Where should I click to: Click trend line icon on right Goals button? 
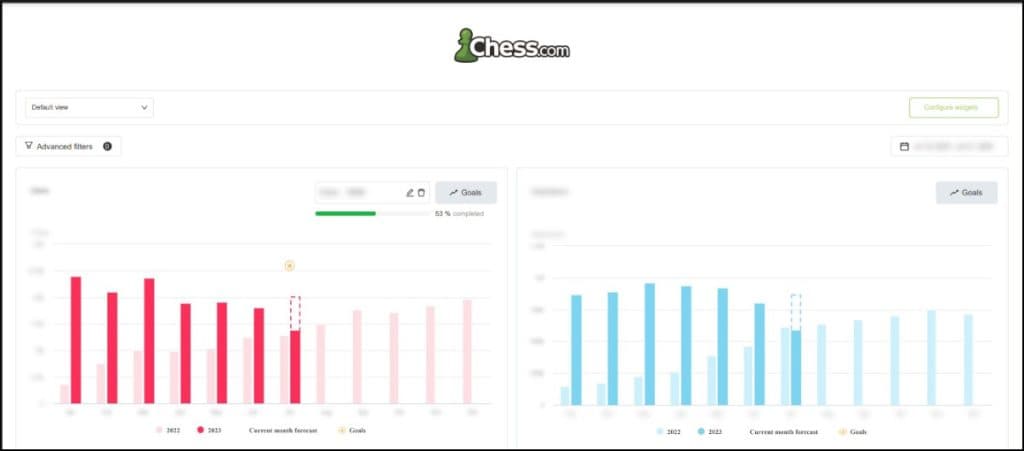click(x=954, y=193)
